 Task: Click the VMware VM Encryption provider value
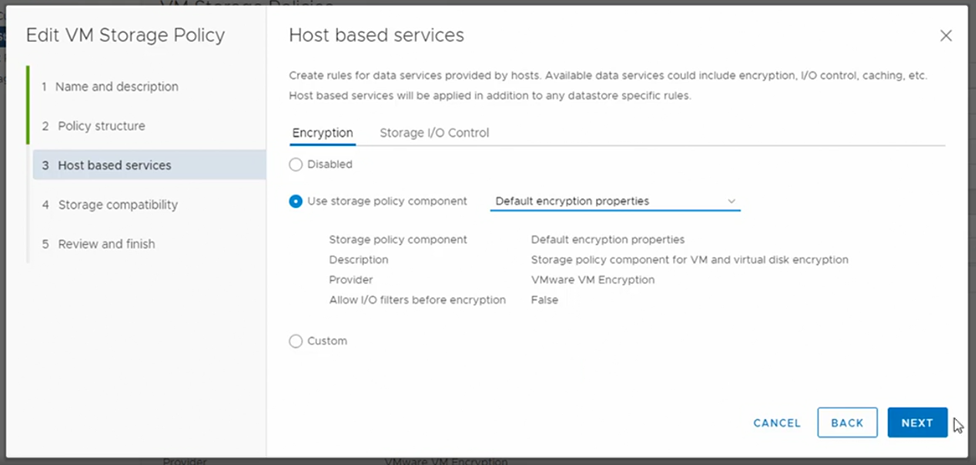pos(593,280)
